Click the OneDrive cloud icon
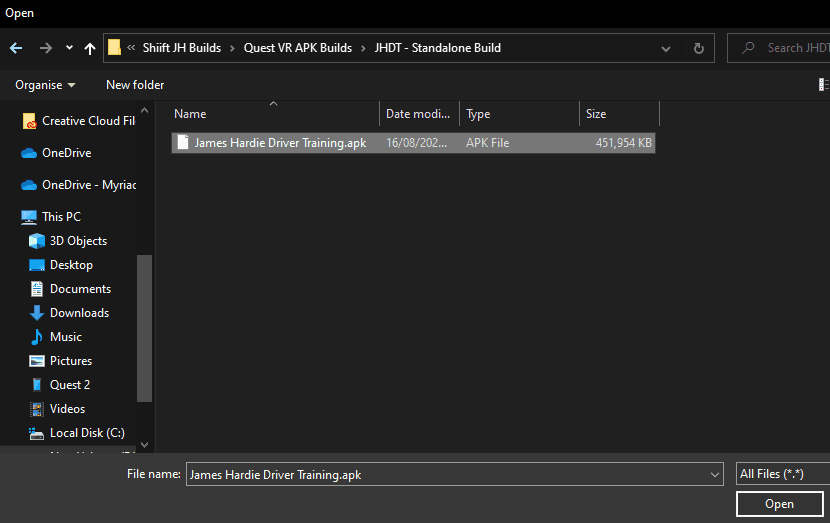This screenshot has height=523, width=830. tap(29, 154)
